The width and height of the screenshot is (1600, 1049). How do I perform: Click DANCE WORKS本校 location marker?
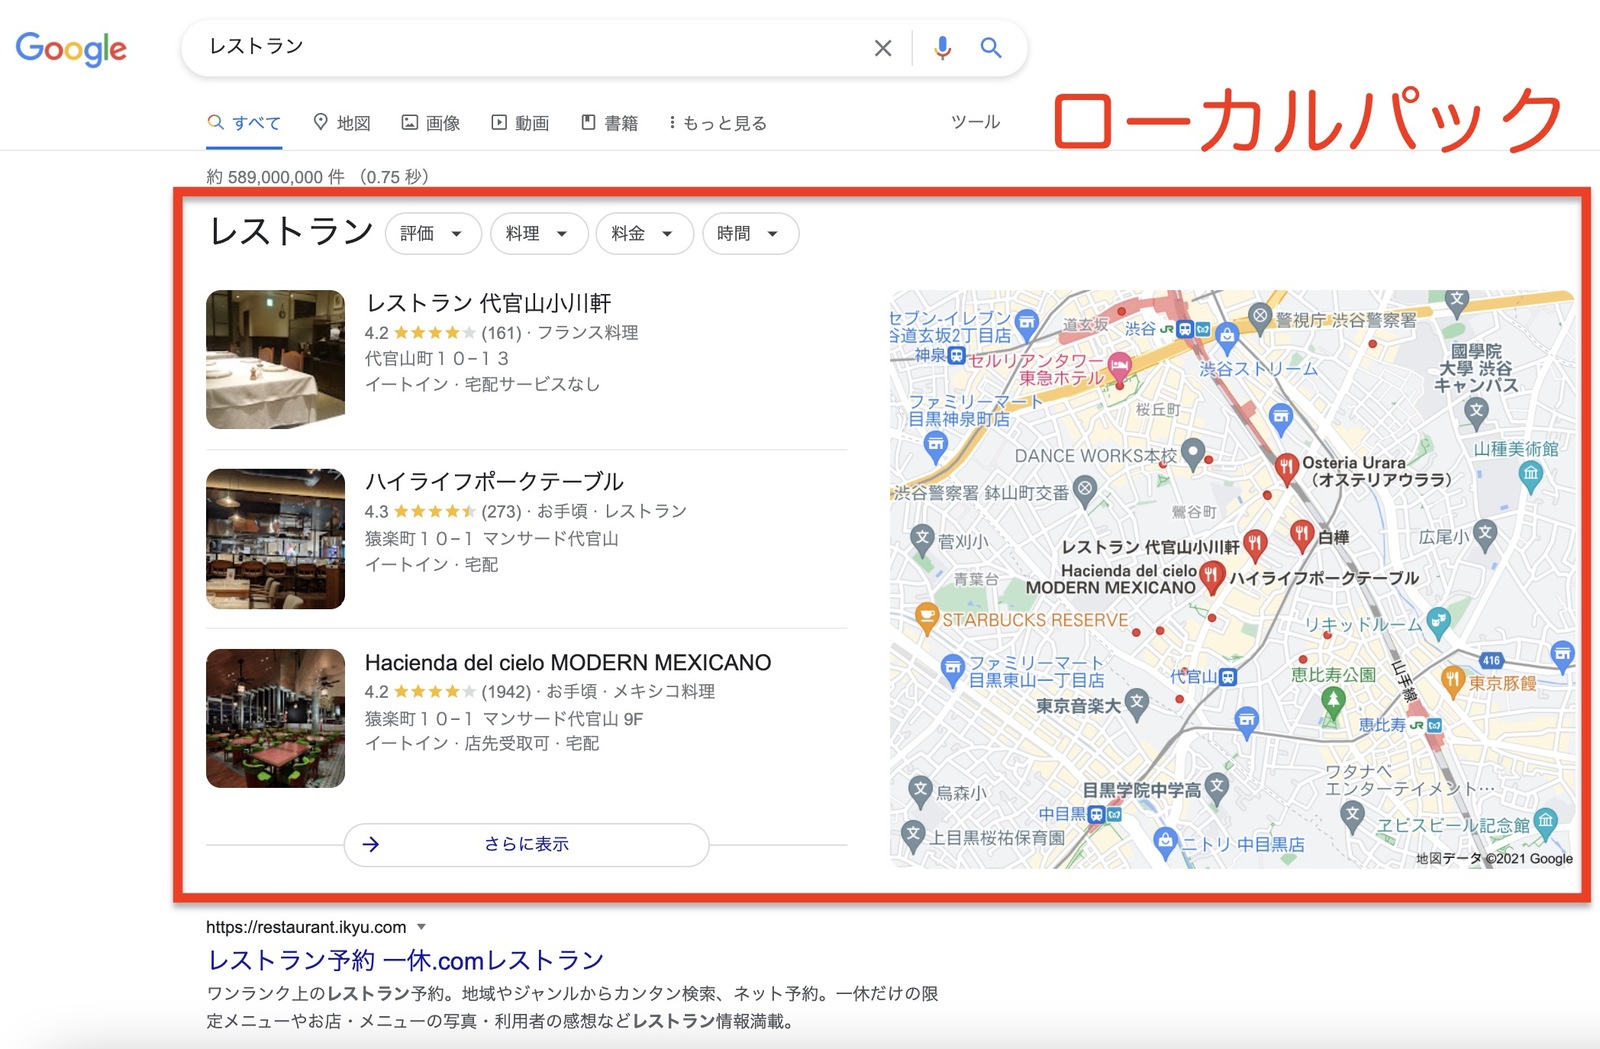[1192, 453]
